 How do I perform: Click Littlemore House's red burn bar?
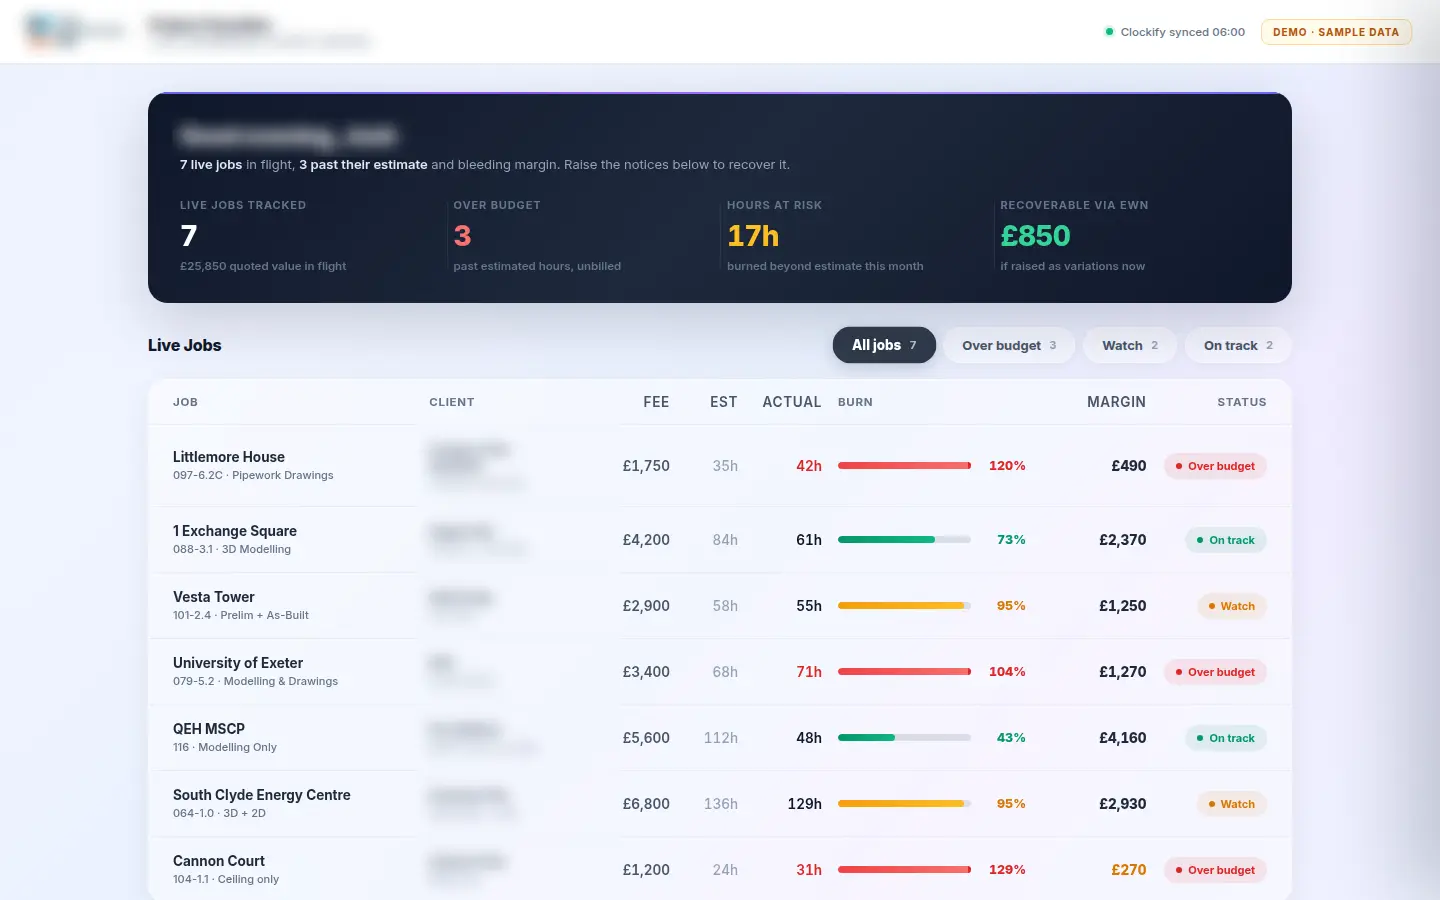pos(904,466)
